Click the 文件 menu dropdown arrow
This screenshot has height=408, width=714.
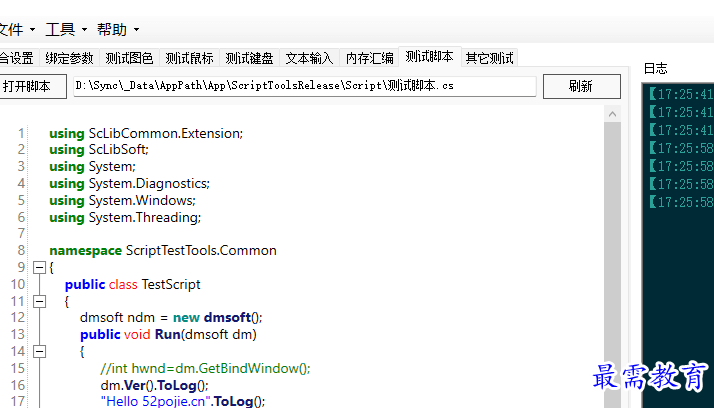pyautogui.click(x=32, y=30)
